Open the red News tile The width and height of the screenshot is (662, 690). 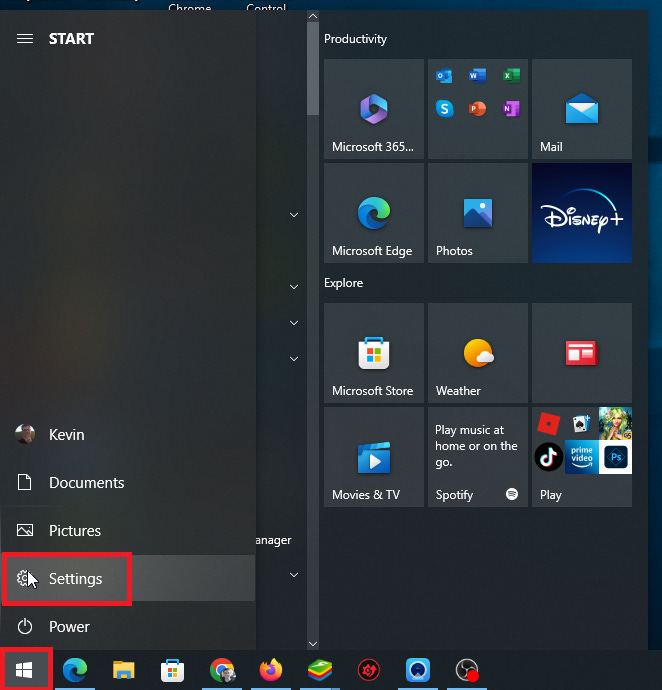(x=582, y=353)
